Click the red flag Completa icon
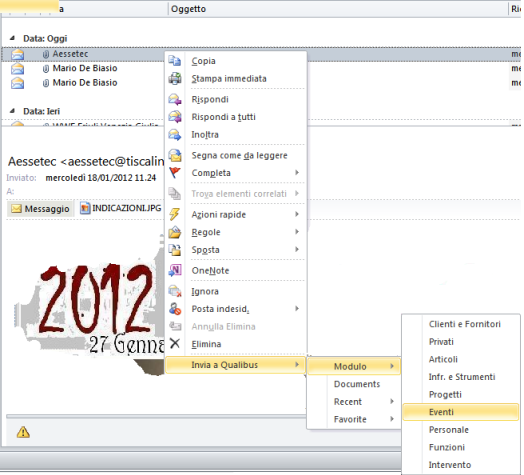 [175, 173]
